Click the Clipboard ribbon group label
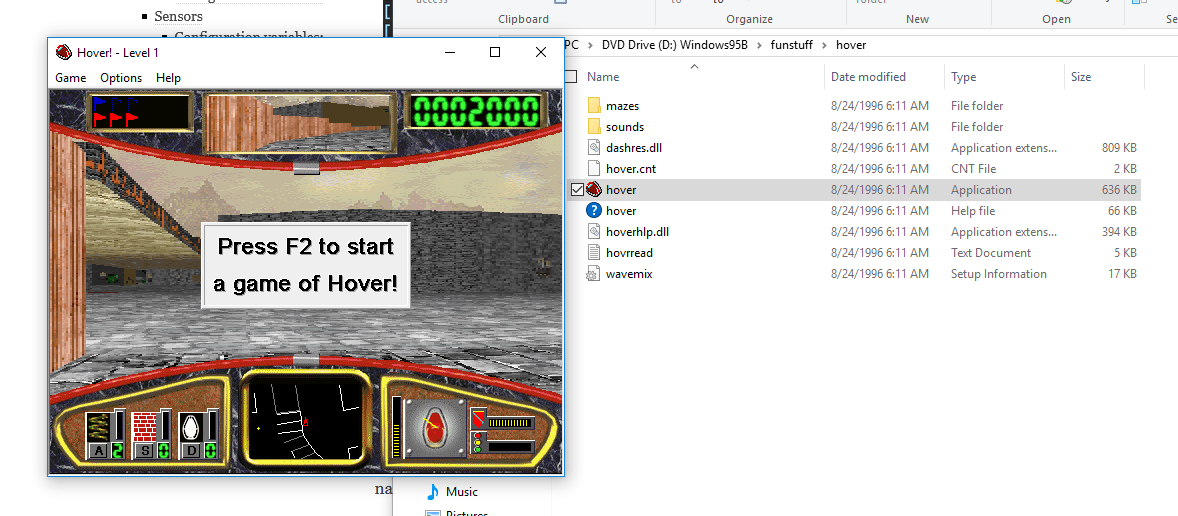Viewport: 1178px width, 516px height. tap(523, 20)
